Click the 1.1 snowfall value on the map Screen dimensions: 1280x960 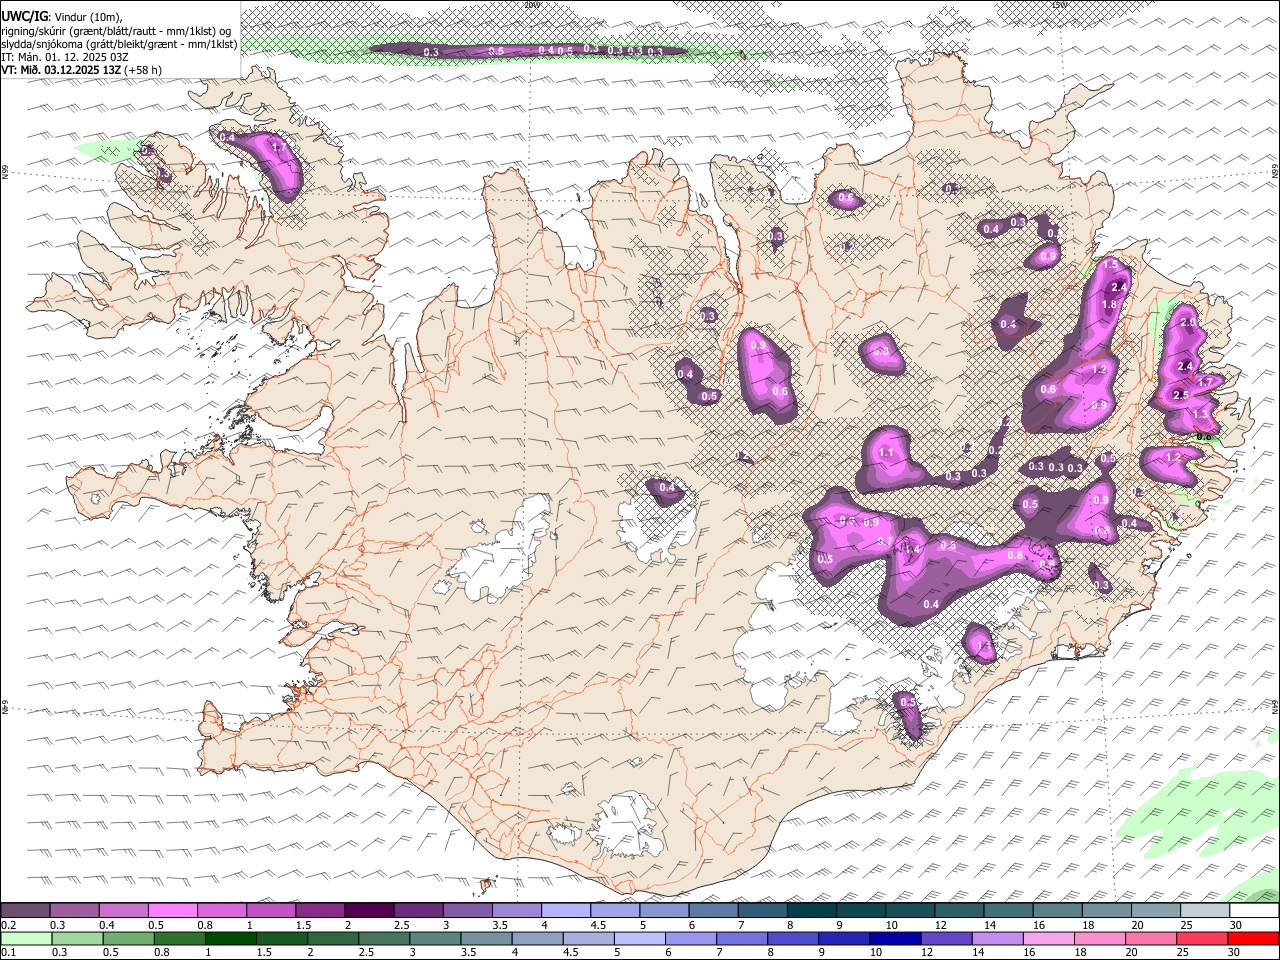pos(886,453)
